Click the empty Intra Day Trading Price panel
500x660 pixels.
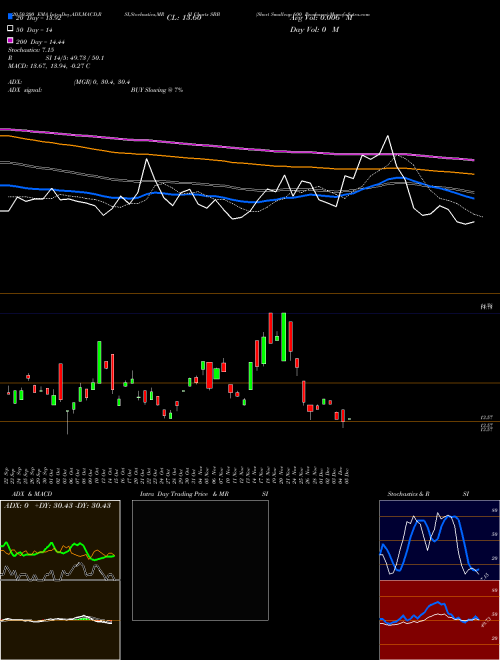click(200, 560)
